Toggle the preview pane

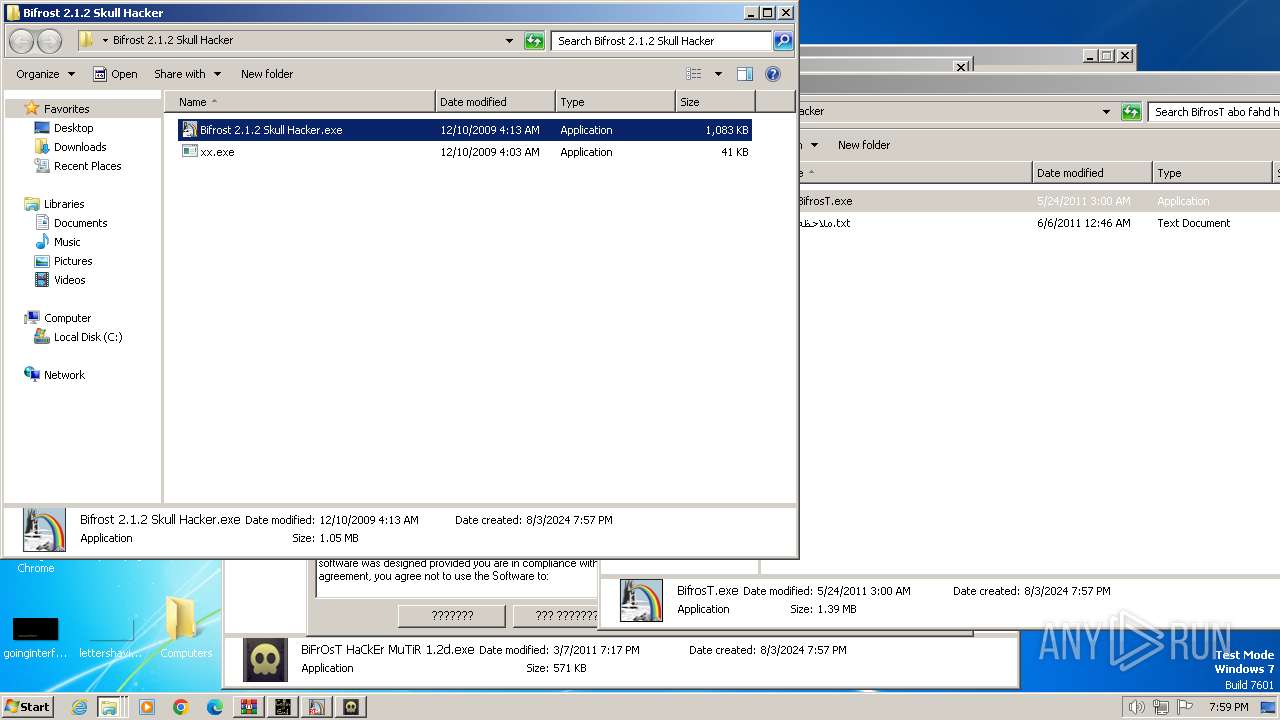[x=744, y=74]
